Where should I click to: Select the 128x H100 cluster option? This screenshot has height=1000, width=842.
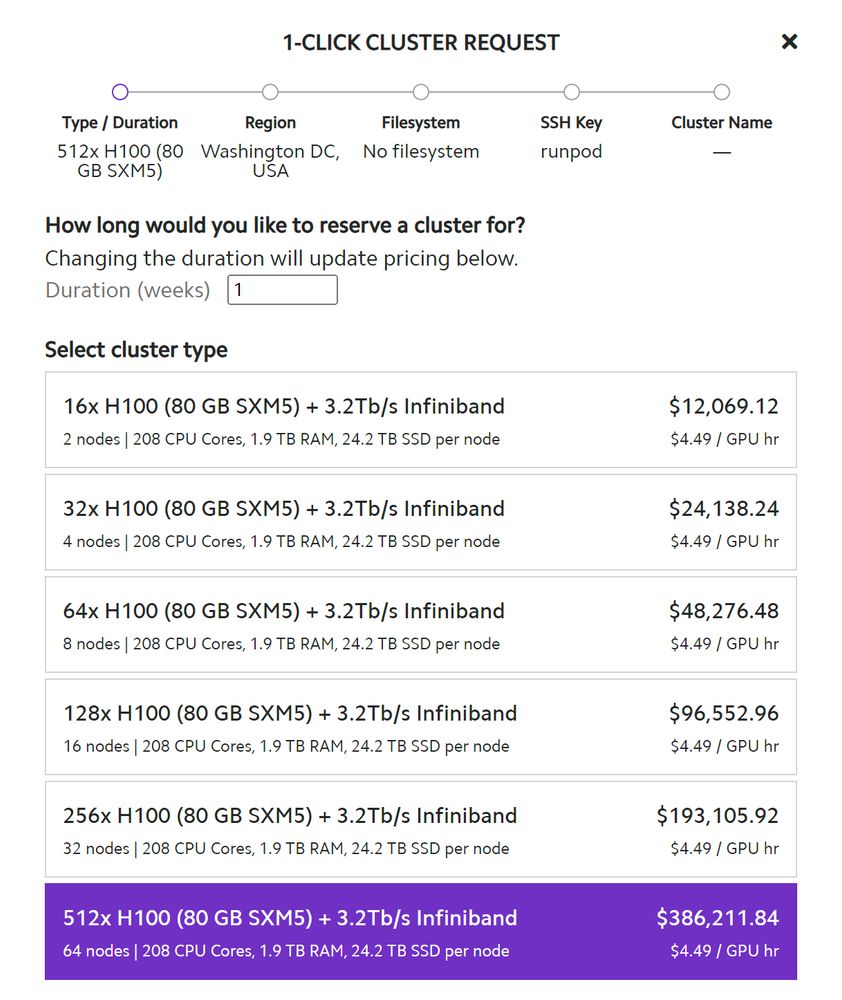[x=420, y=727]
